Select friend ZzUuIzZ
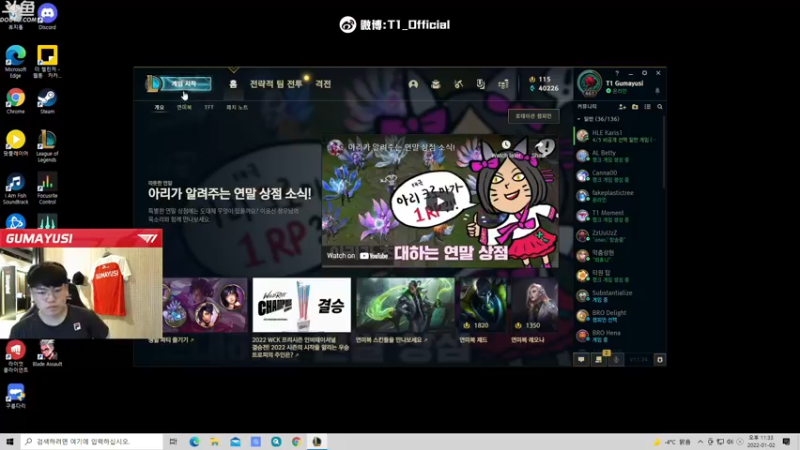This screenshot has width=800, height=450. coord(619,236)
